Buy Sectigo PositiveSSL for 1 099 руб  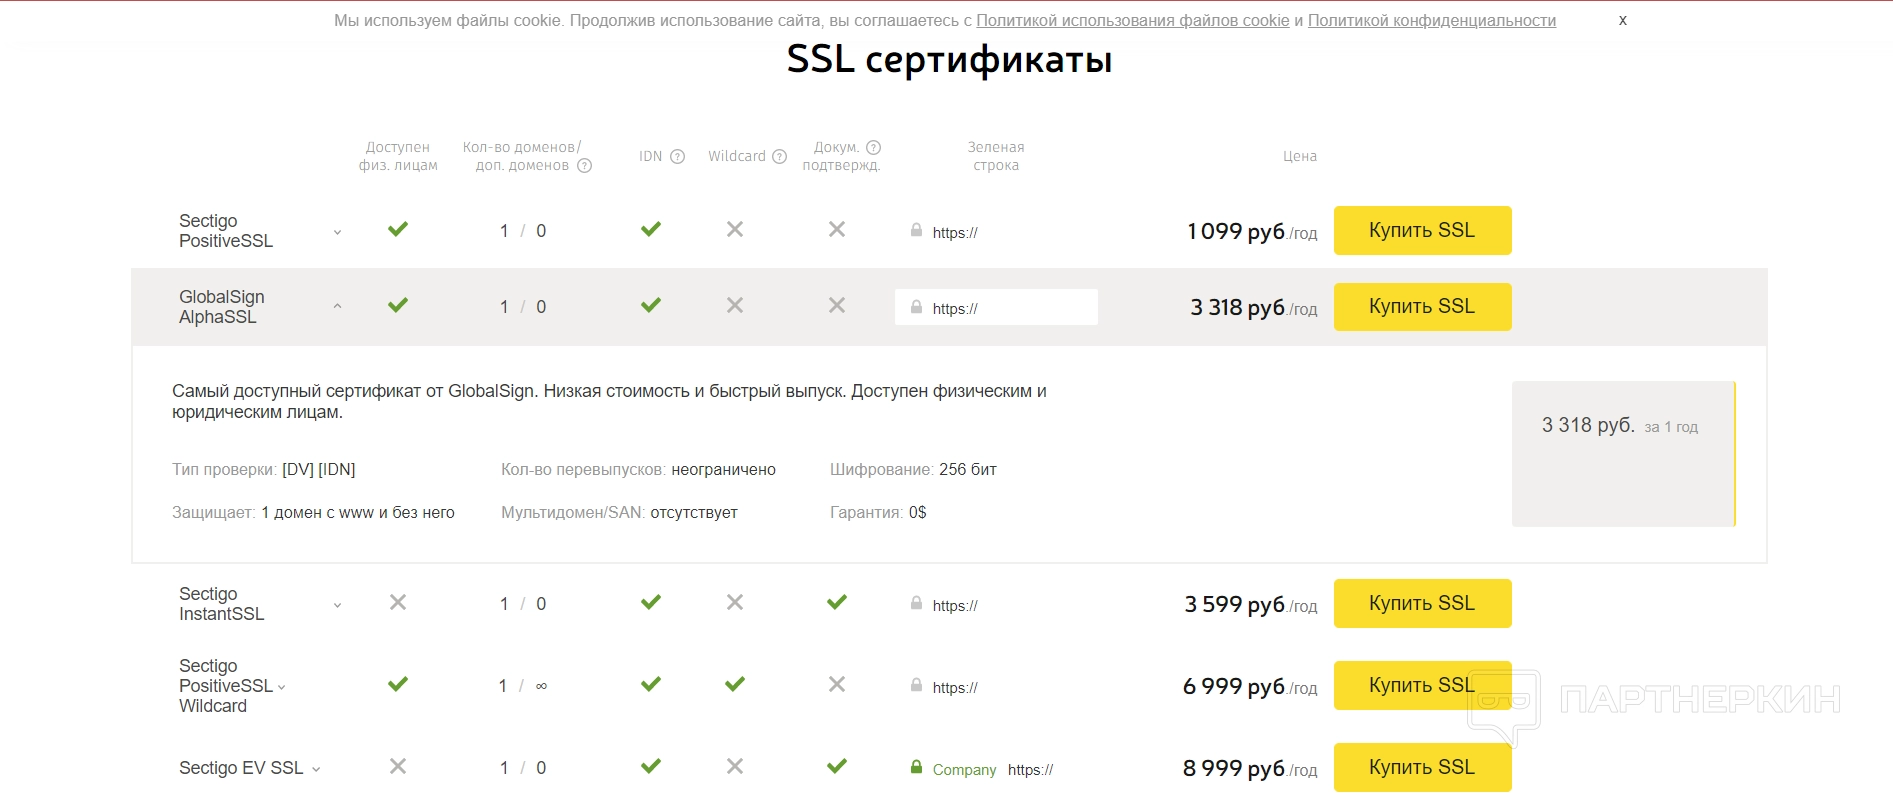[1422, 231]
